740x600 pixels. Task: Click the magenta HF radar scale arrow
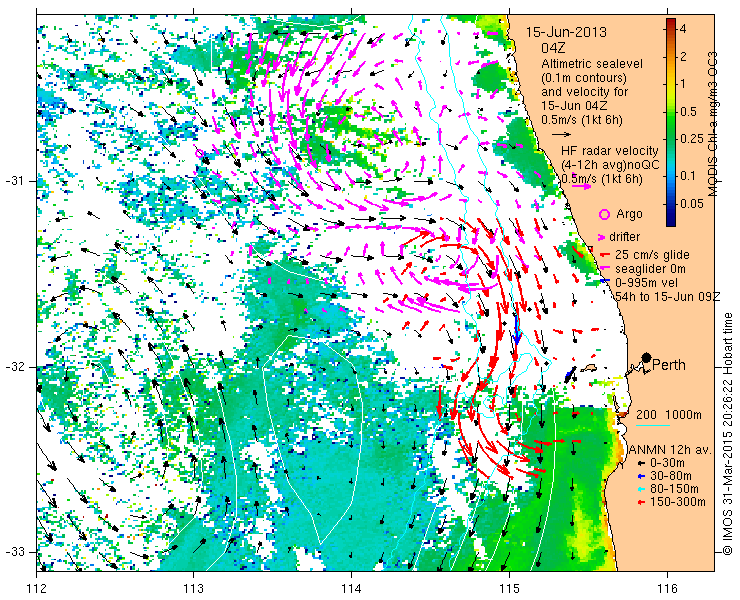point(581,186)
